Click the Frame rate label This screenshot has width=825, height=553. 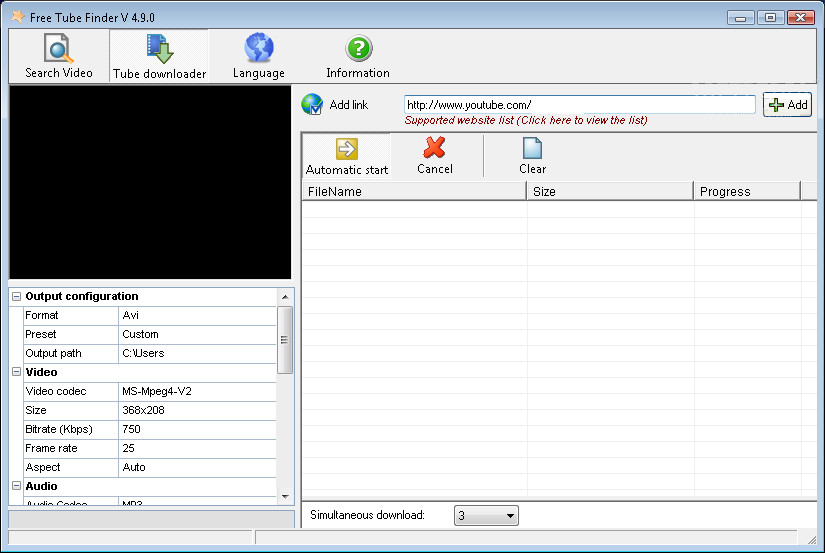click(51, 448)
